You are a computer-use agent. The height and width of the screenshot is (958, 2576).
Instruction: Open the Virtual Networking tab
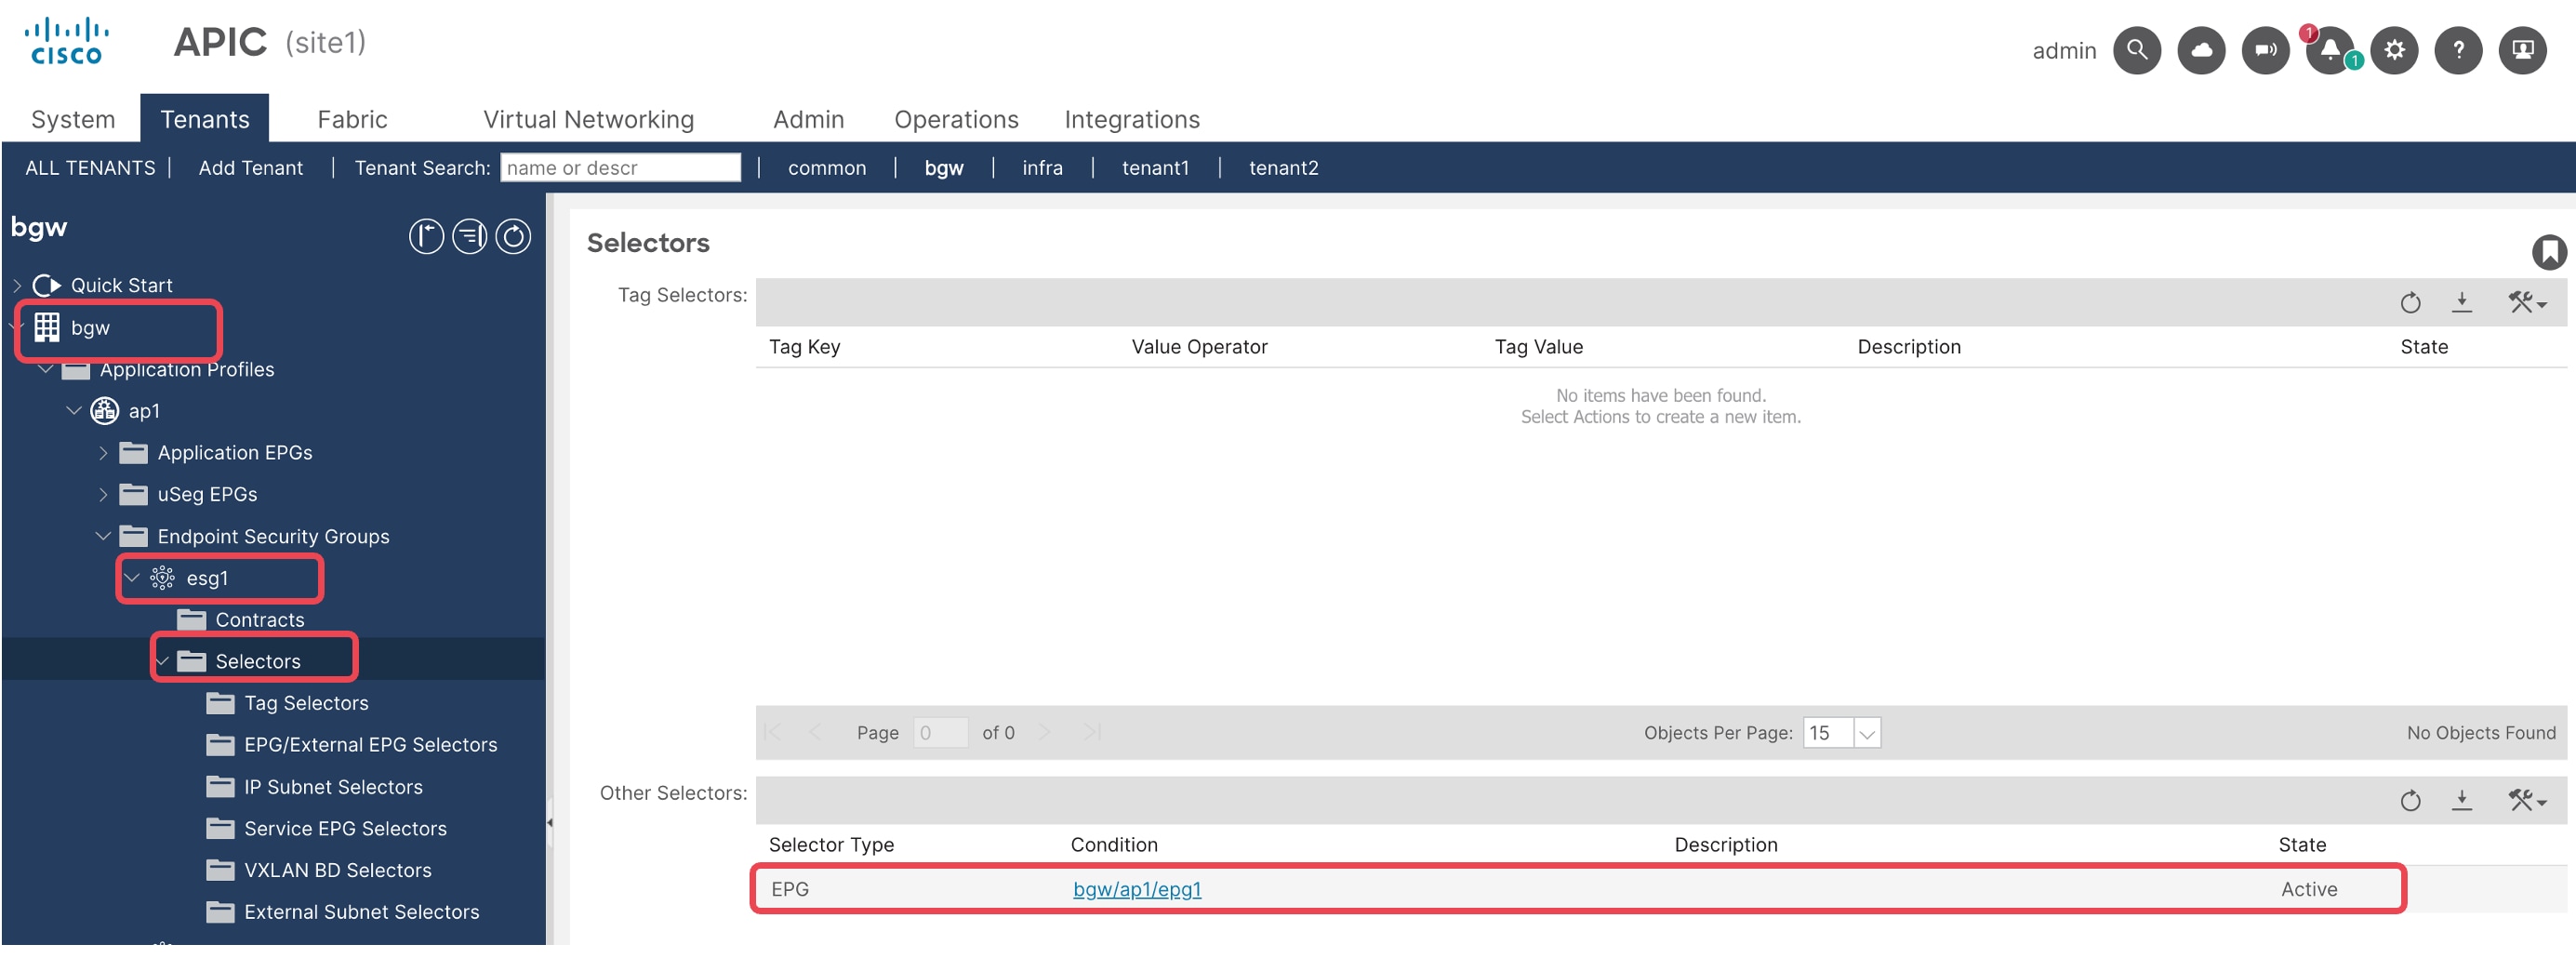[x=588, y=120]
